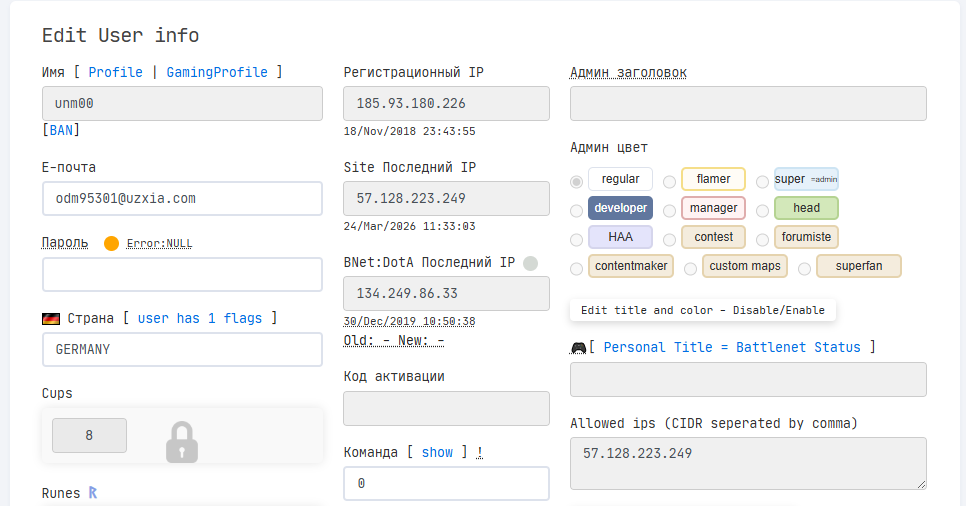The height and width of the screenshot is (506, 966).
Task: Click the Runes R icon
Action: 92,493
